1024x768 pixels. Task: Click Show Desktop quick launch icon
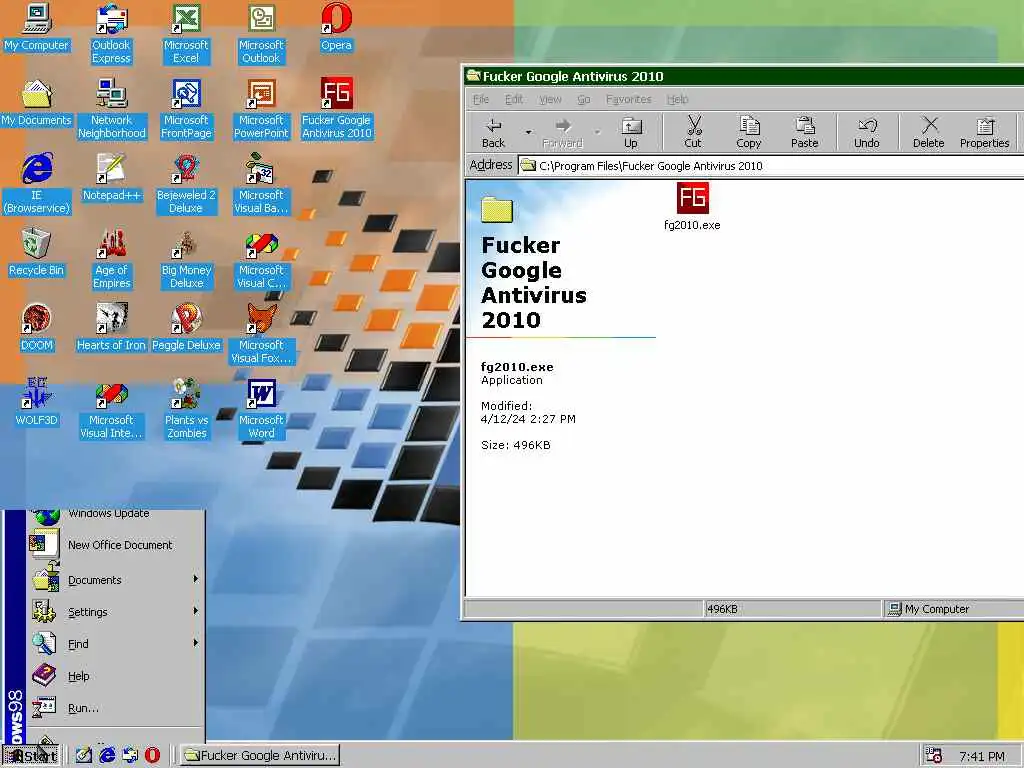click(84, 756)
